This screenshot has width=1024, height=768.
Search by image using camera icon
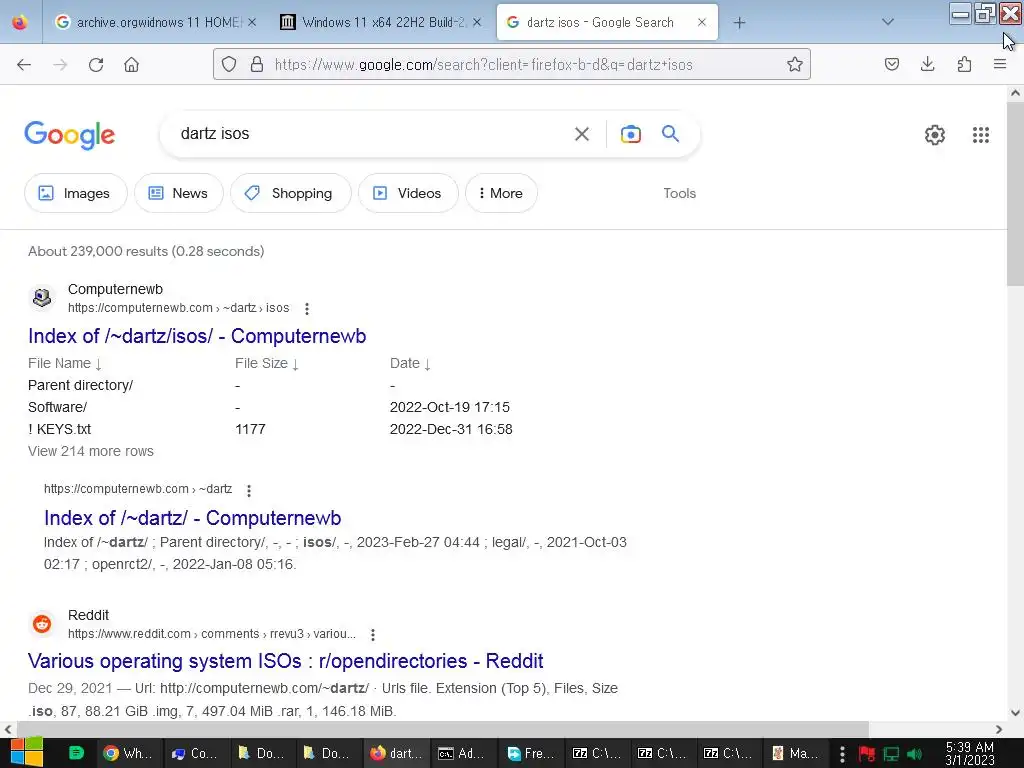point(630,134)
